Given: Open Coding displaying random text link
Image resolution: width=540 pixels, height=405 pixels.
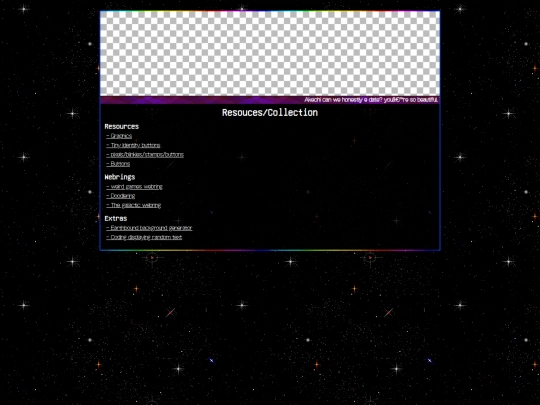Looking at the screenshot, I should (x=144, y=237).
